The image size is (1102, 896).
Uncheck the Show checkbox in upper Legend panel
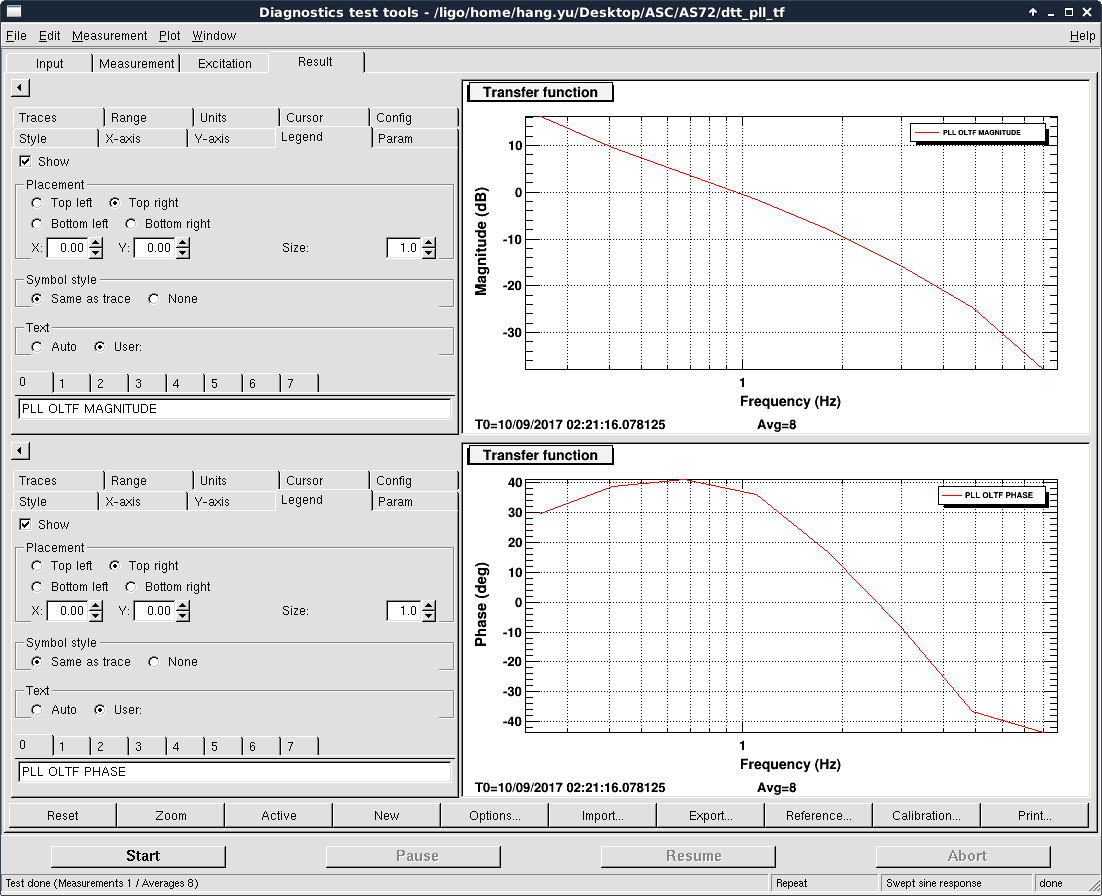[x=25, y=161]
